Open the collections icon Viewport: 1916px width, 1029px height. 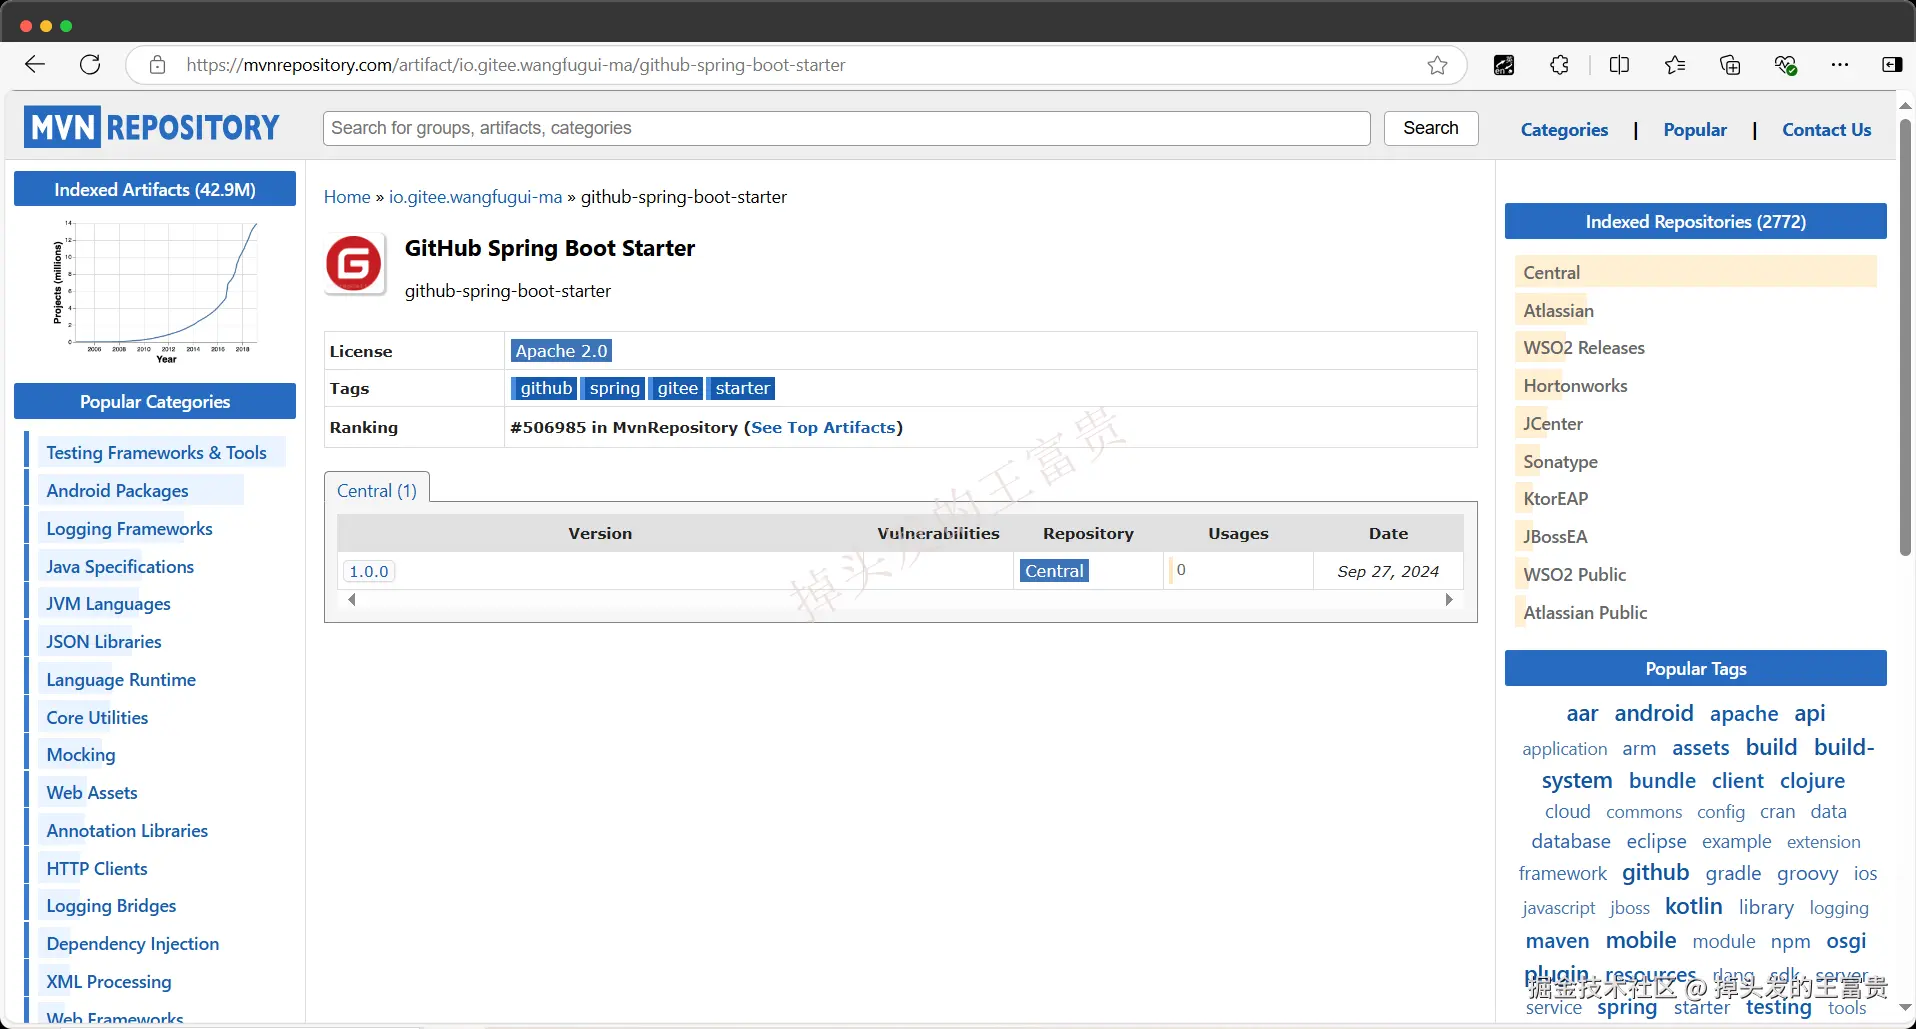click(1730, 65)
